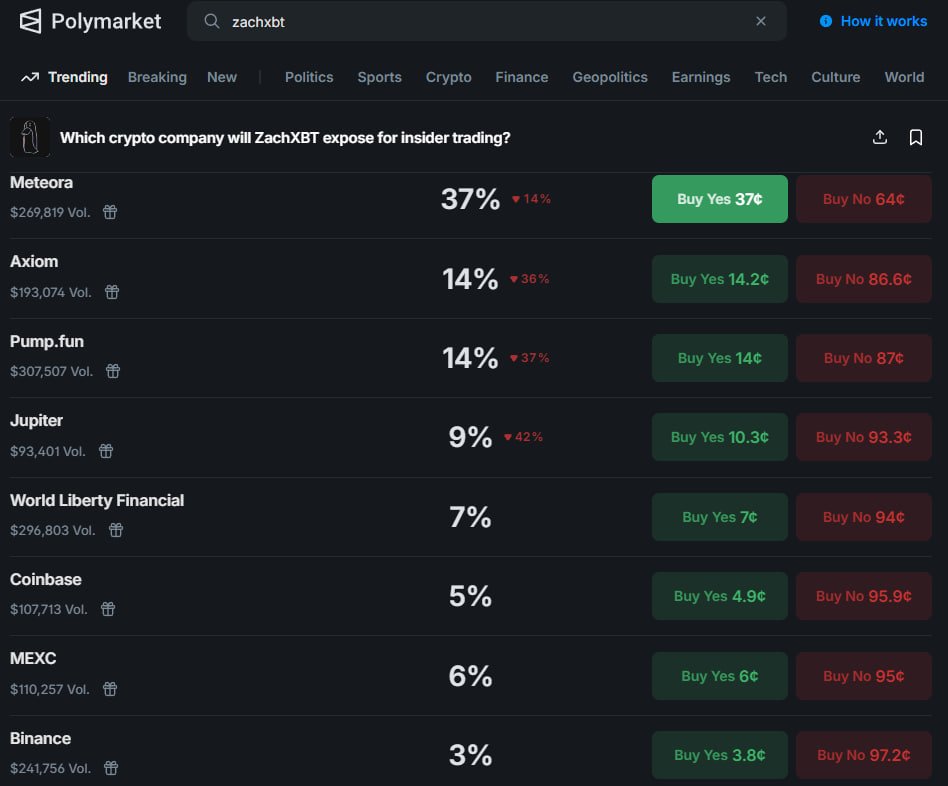Click the gift icon under Pump.fun
This screenshot has height=786, width=948.
point(113,371)
